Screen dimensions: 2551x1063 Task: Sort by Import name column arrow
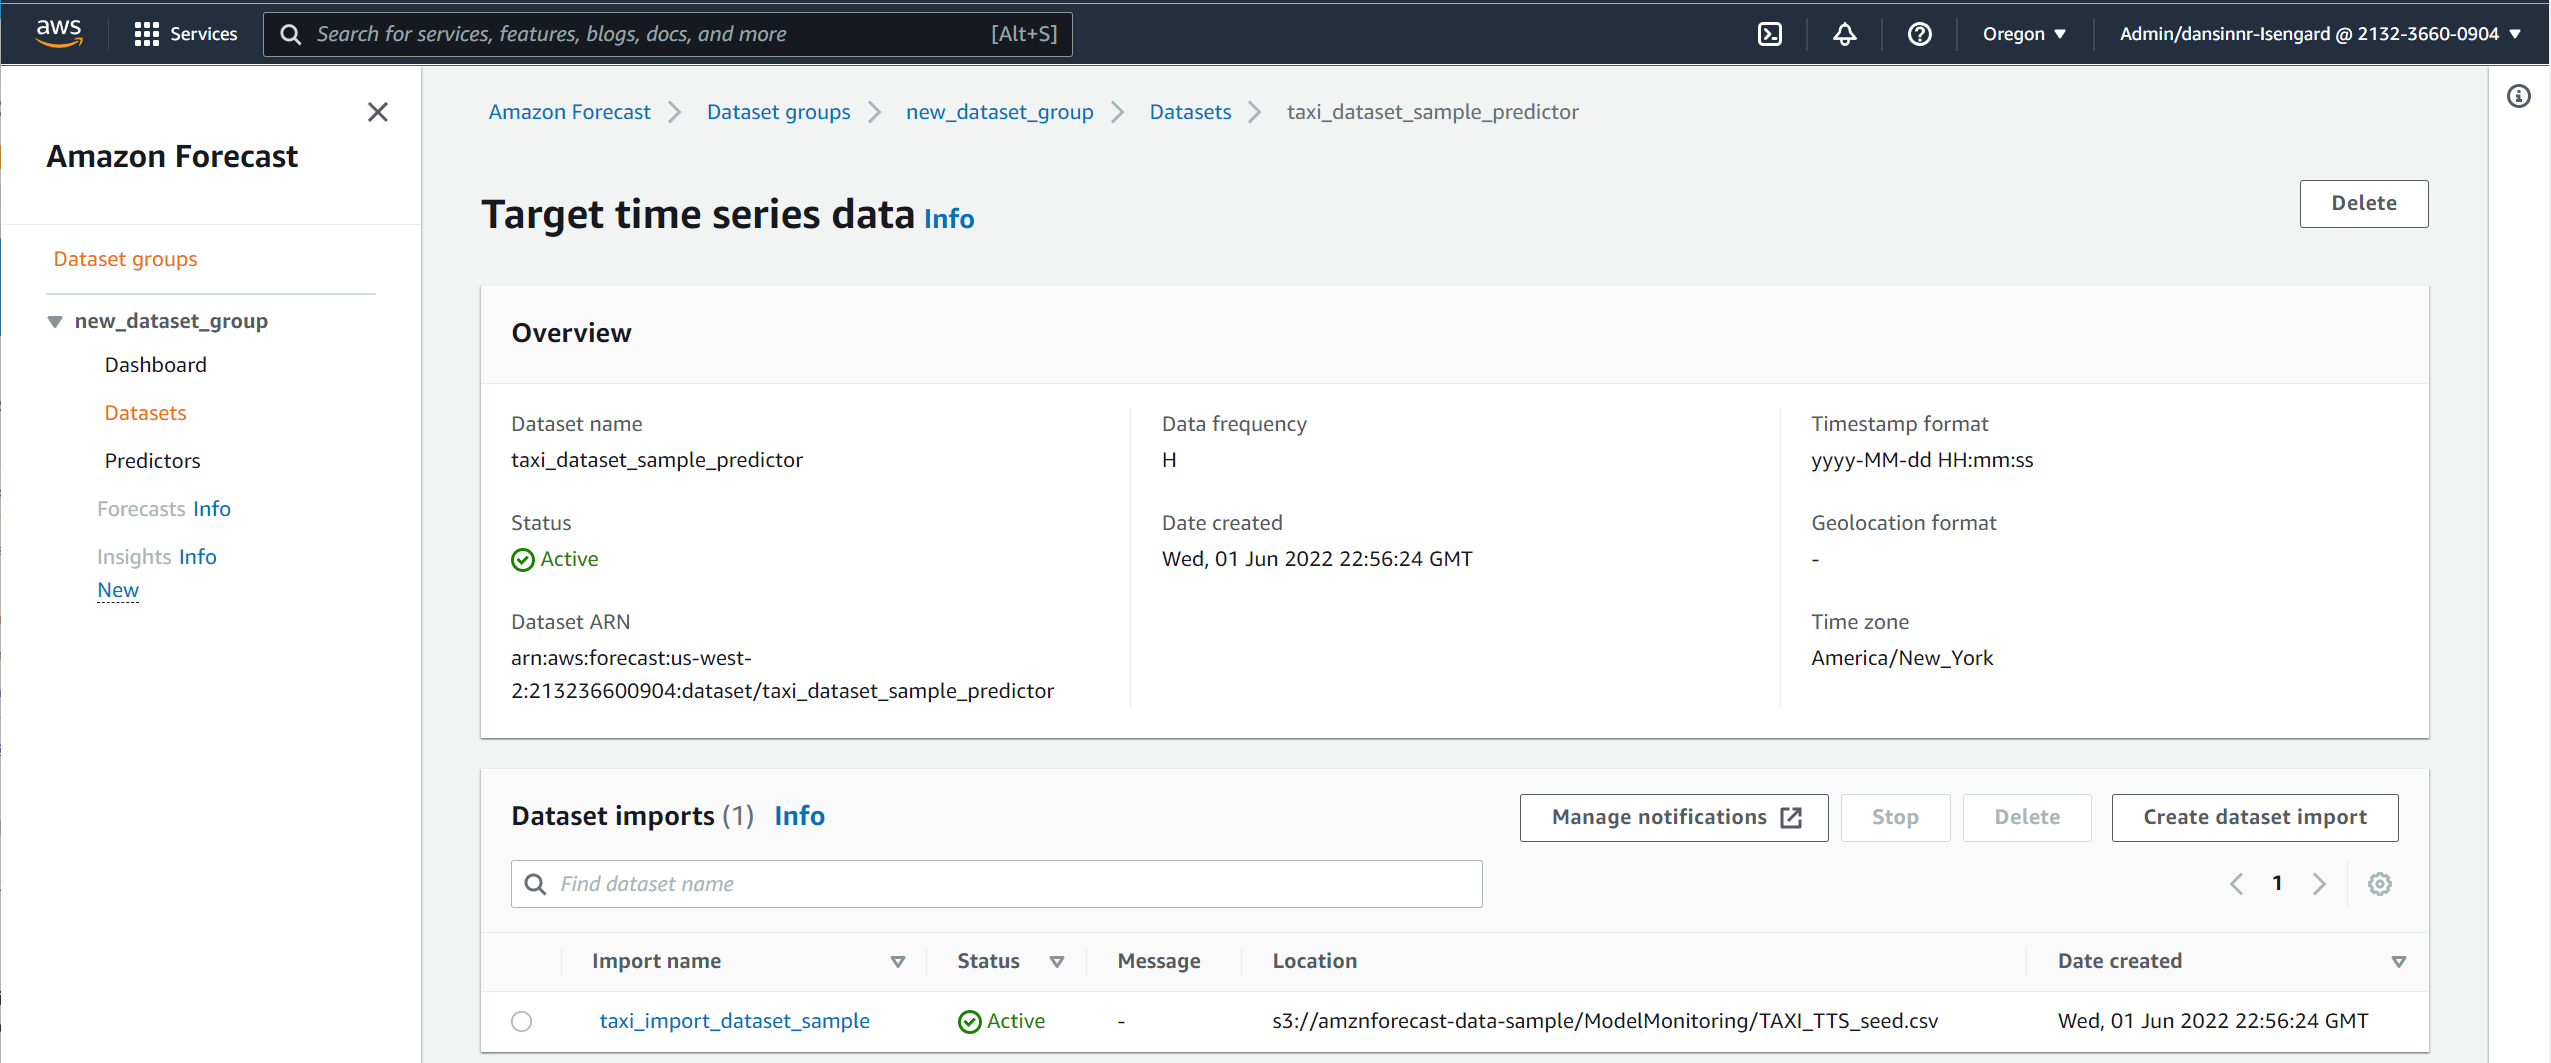coord(897,962)
